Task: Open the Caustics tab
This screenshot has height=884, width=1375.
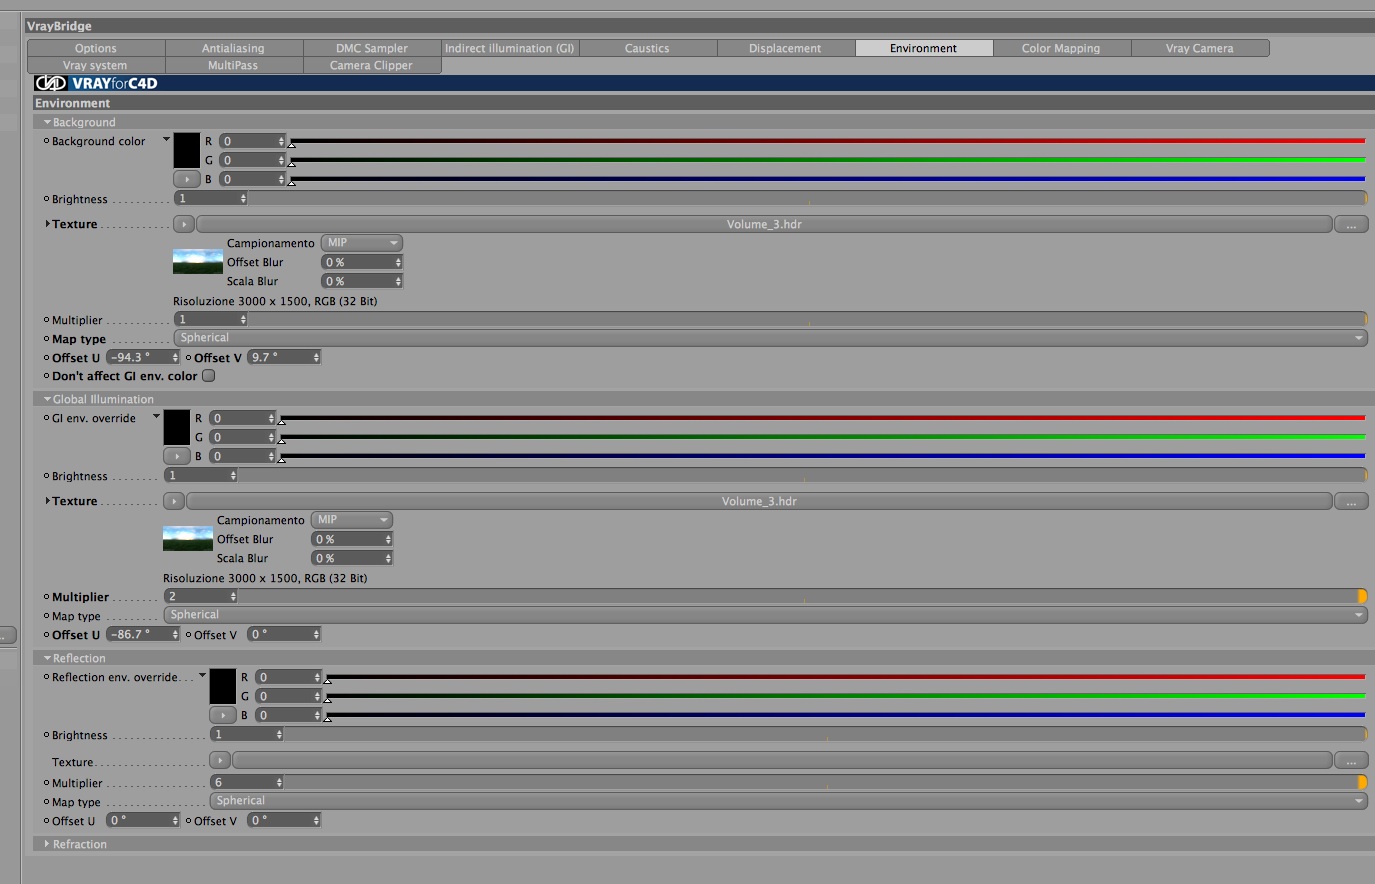Action: (648, 48)
